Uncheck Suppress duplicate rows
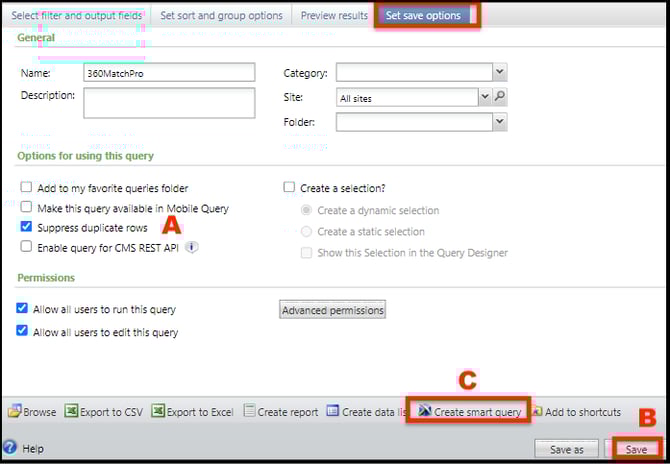 tap(25, 227)
